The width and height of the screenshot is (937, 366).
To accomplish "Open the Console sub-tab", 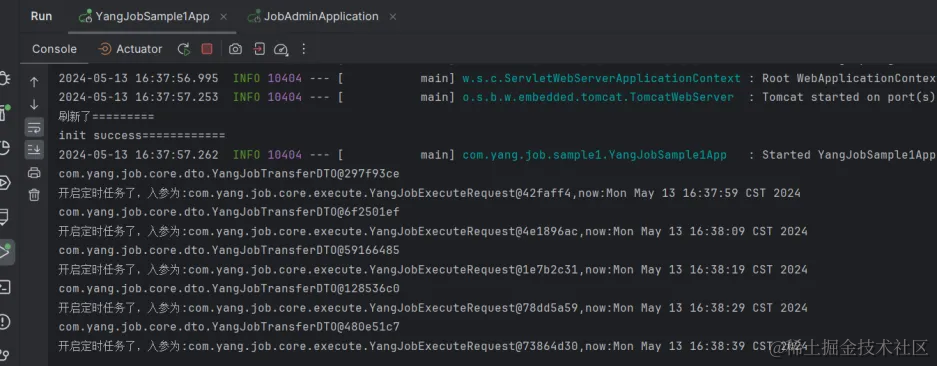I will click(x=54, y=49).
